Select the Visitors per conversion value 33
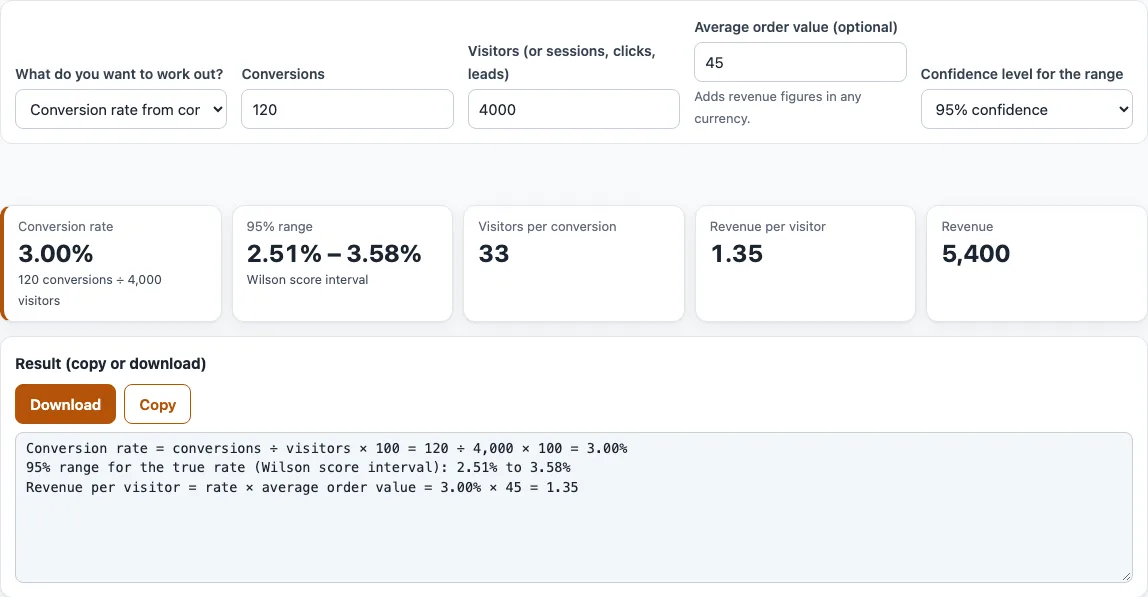 tap(493, 253)
